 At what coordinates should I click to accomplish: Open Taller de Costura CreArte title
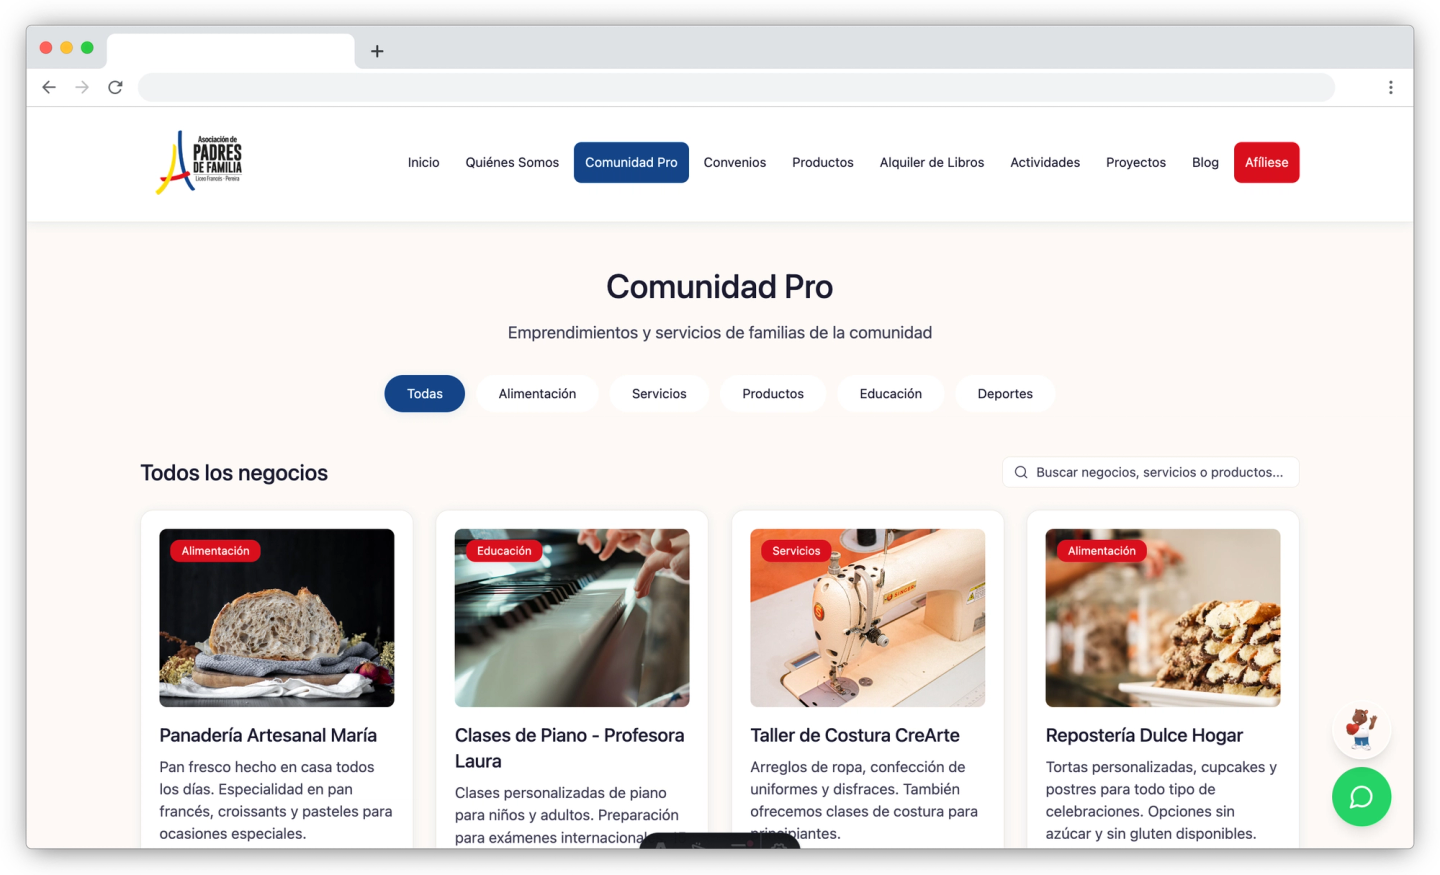coord(855,735)
